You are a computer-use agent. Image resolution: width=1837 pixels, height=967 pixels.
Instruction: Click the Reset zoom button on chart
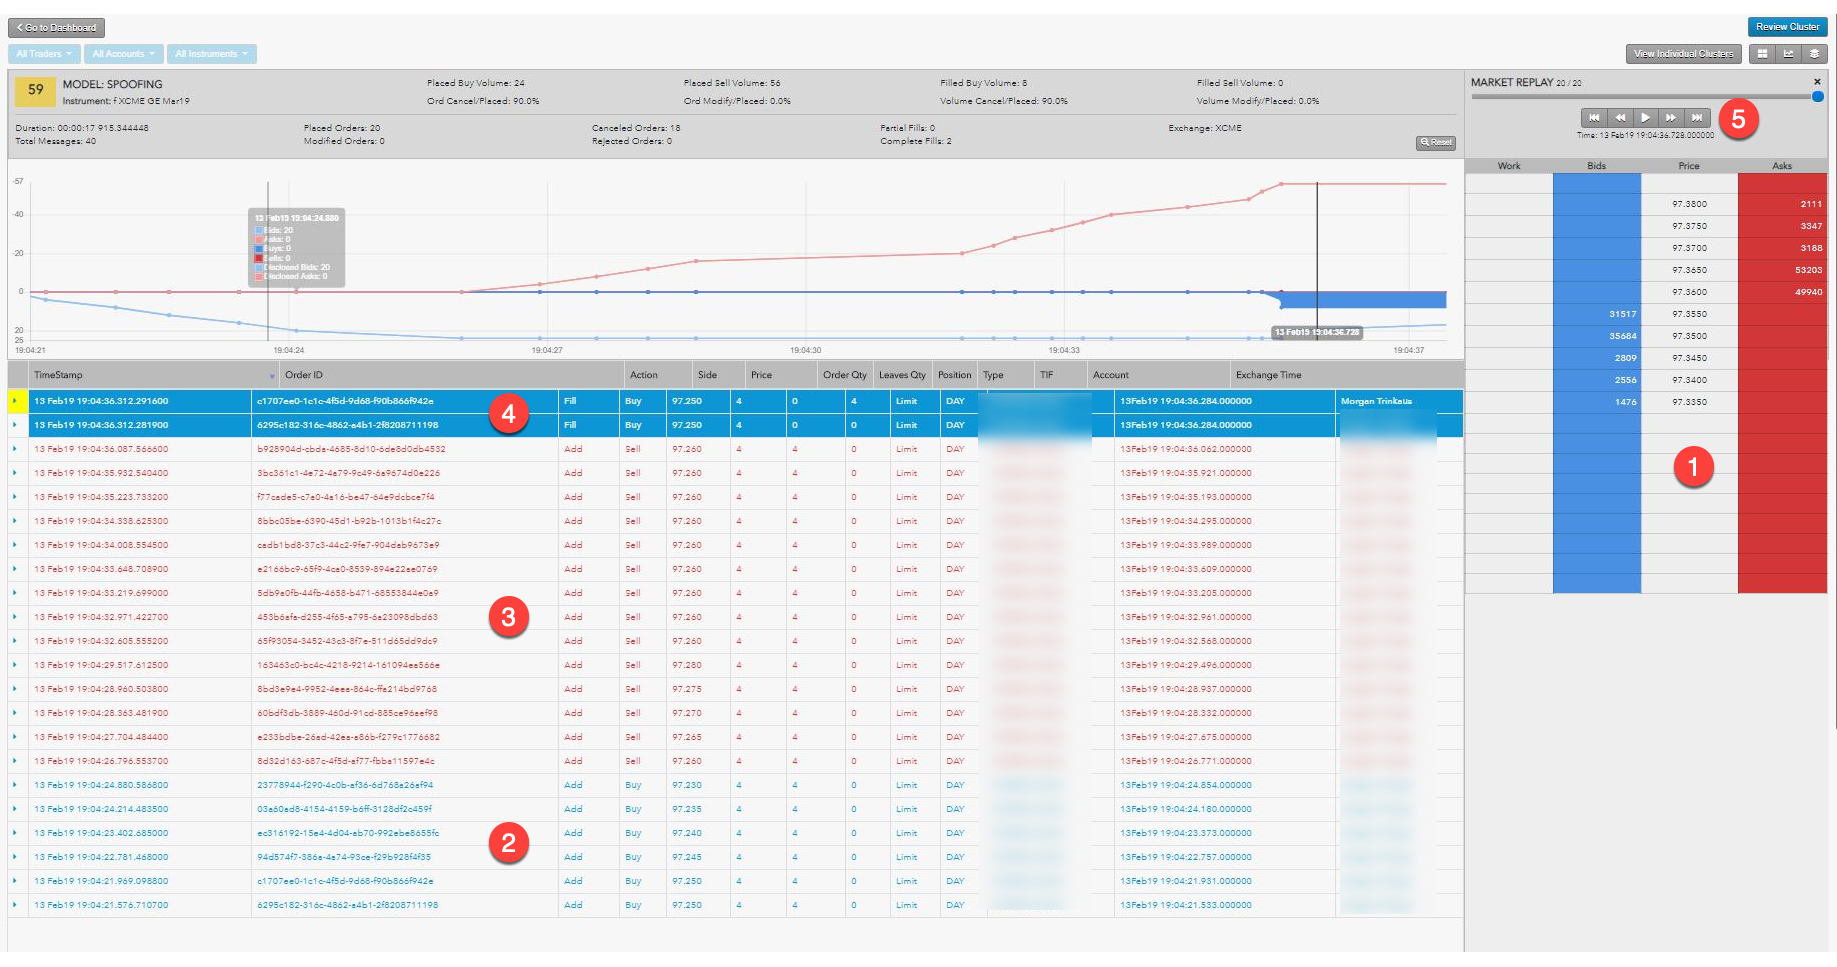[1436, 143]
